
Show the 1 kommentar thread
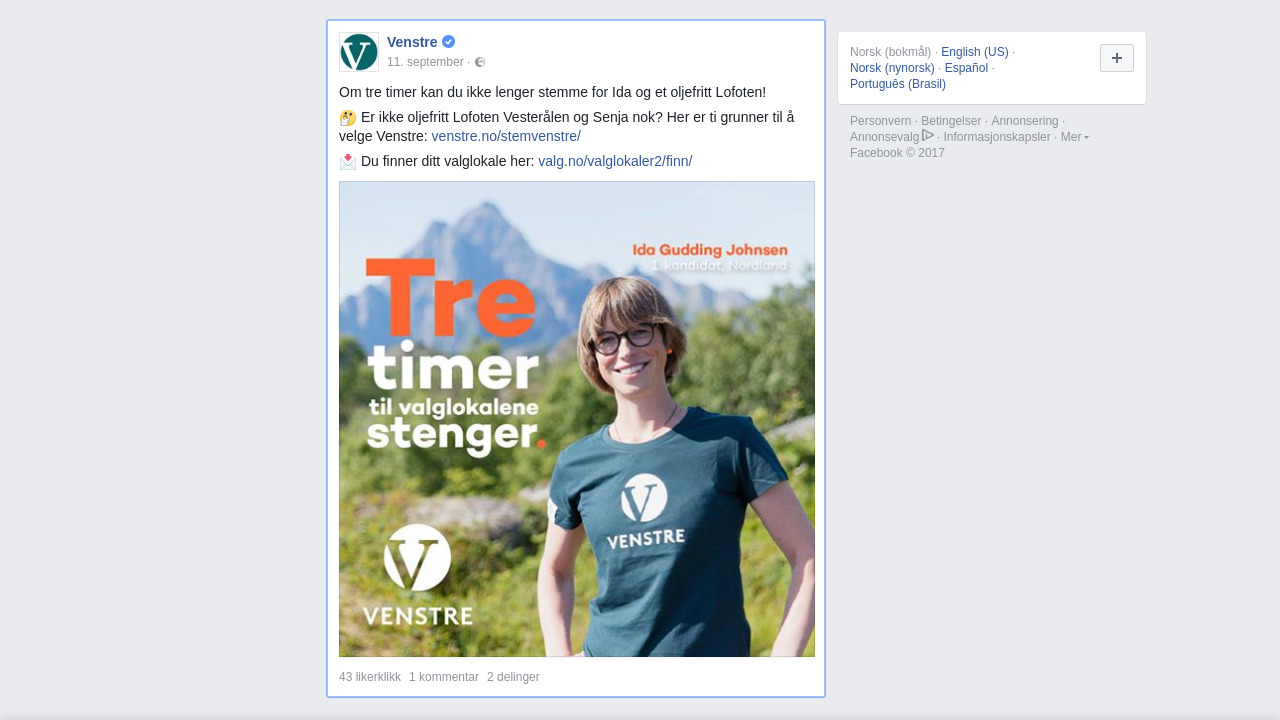pyautogui.click(x=444, y=677)
